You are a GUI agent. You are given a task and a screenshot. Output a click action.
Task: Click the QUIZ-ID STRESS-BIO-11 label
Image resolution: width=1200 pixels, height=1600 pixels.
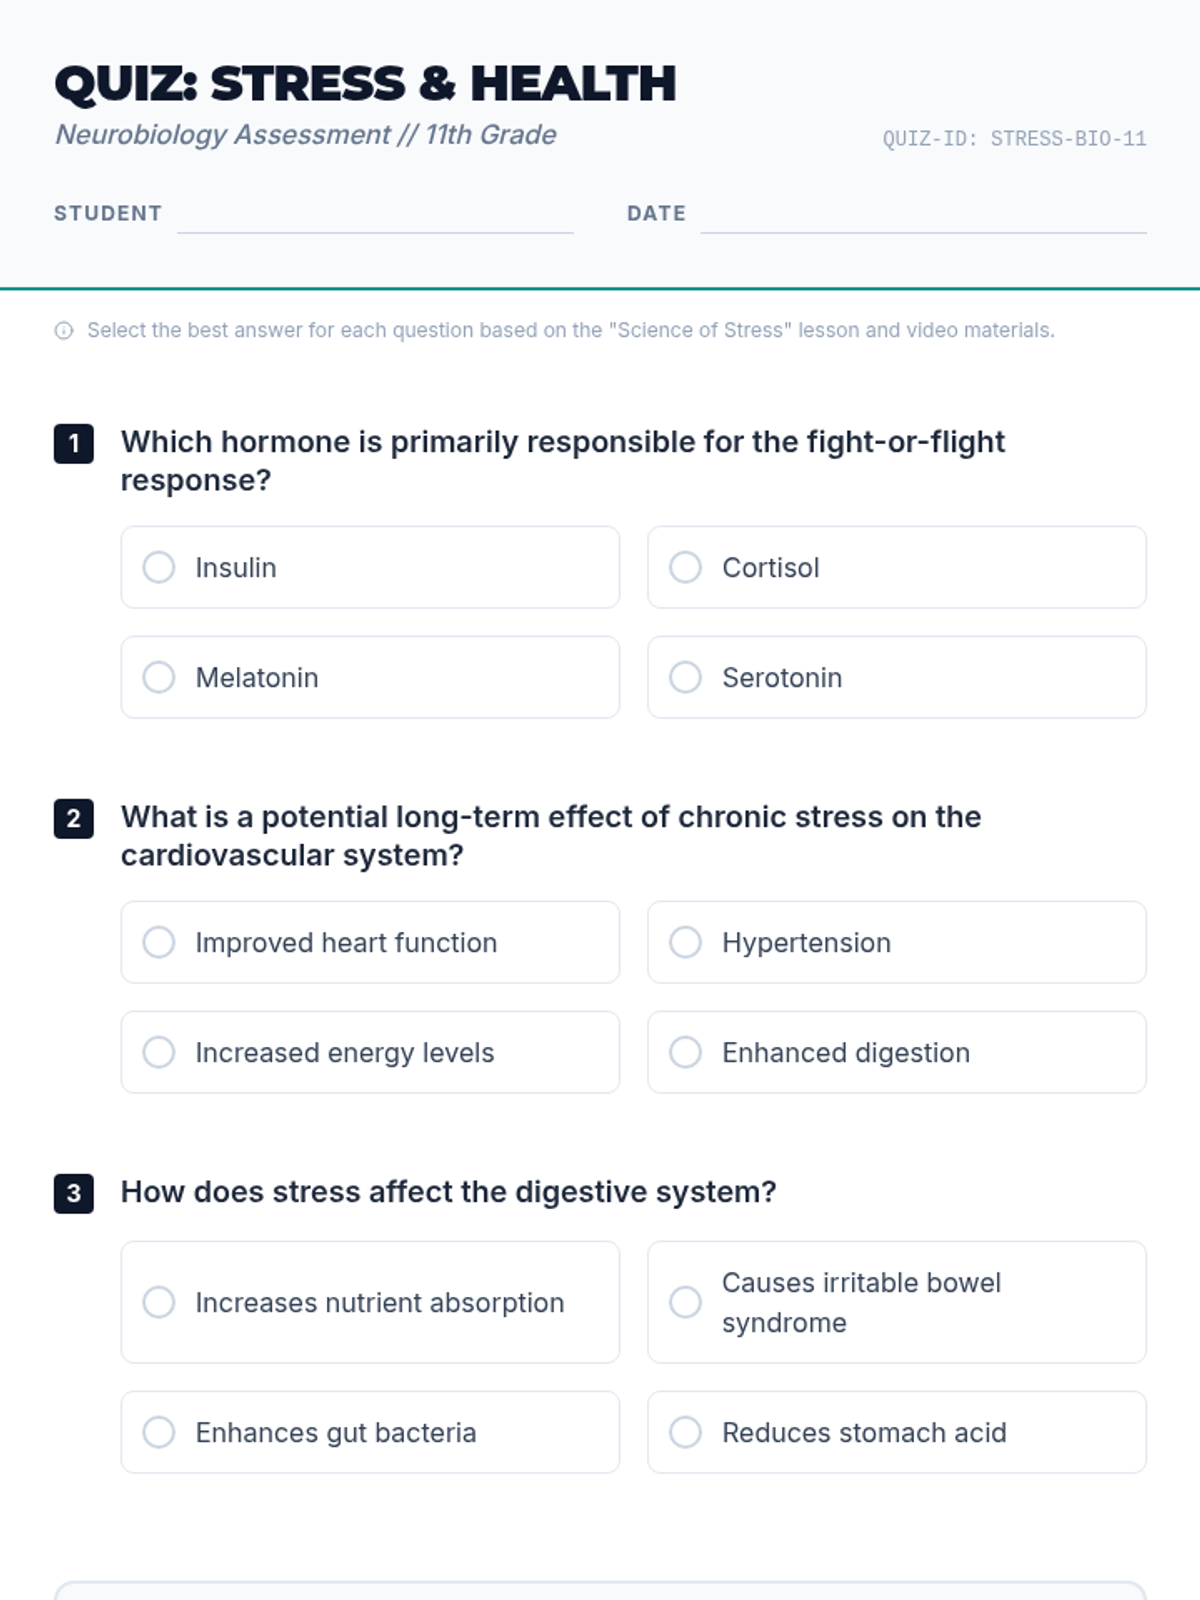[1014, 139]
